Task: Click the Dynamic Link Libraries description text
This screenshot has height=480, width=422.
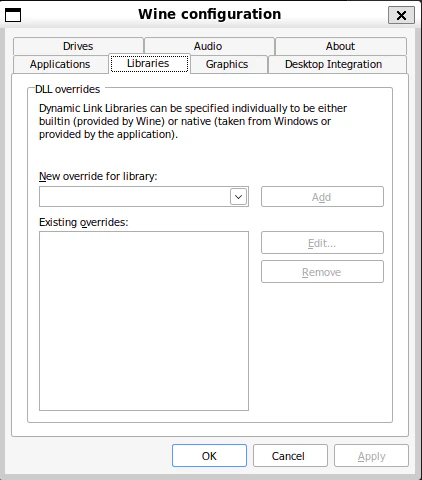Action: (x=193, y=121)
